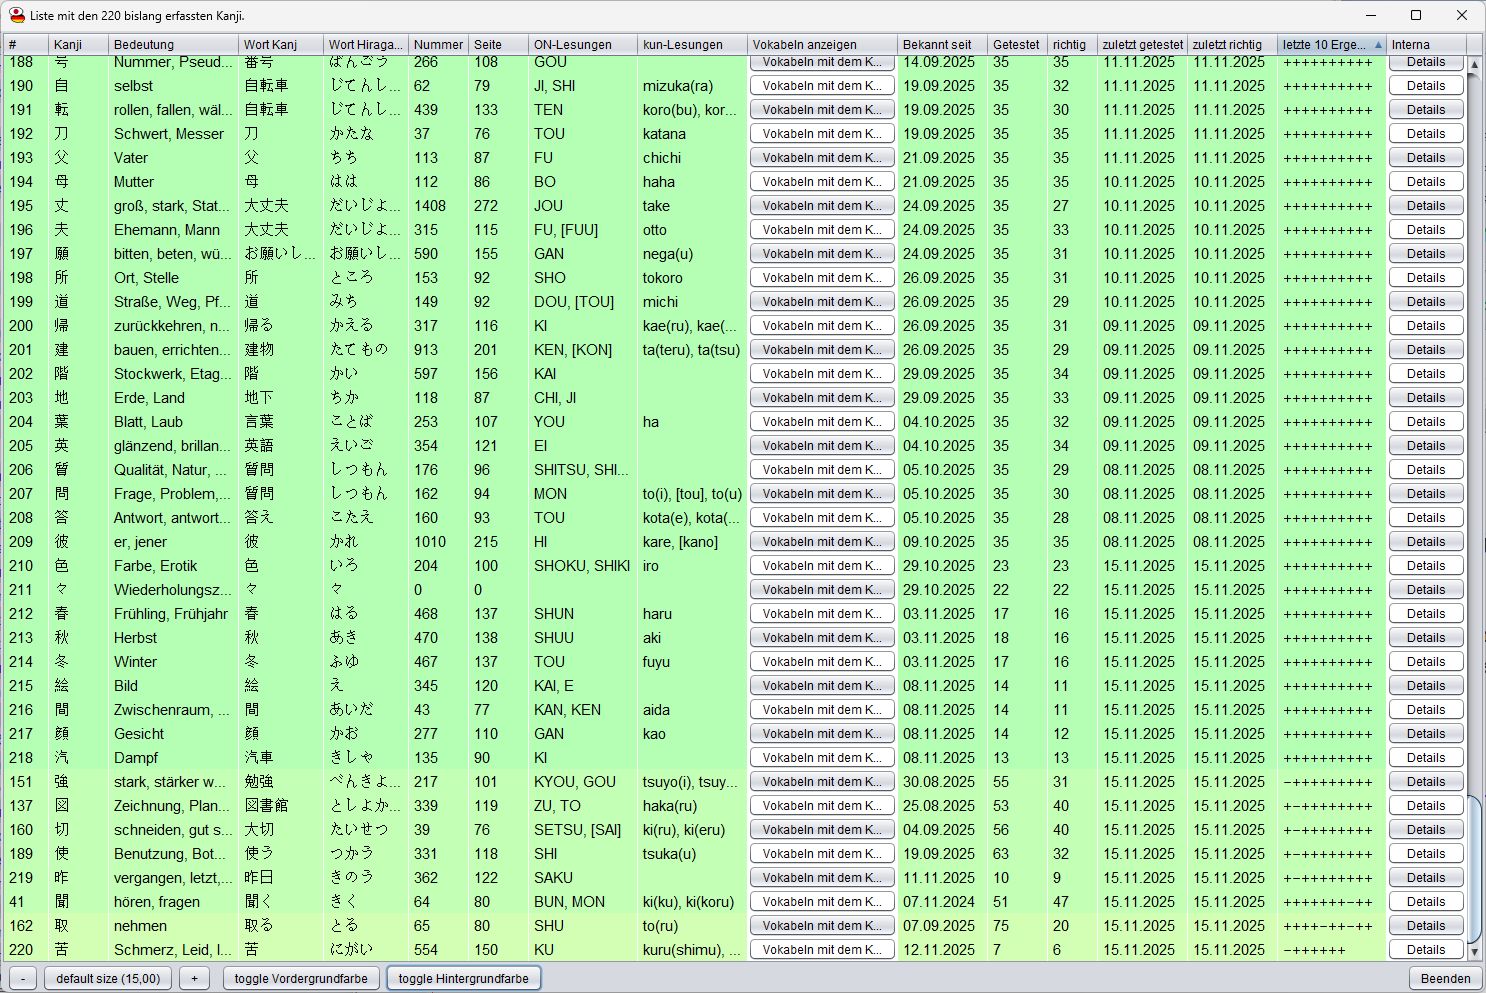Click the ON-Lesungen column header
This screenshot has width=1486, height=993.
coord(582,45)
